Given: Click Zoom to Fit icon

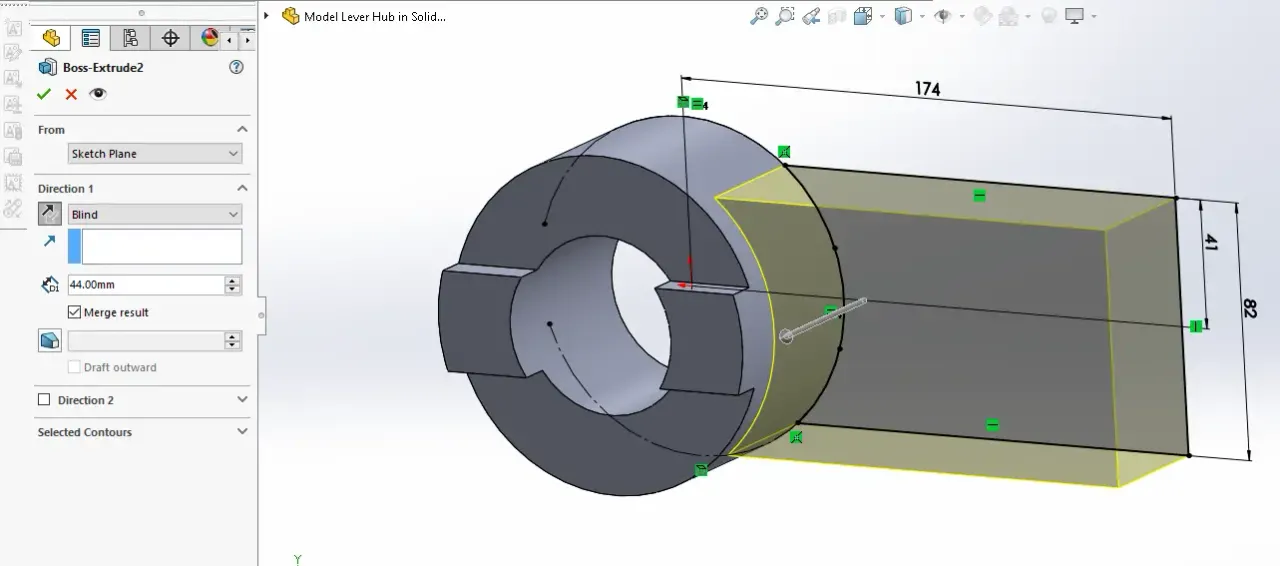Looking at the screenshot, I should (x=760, y=15).
